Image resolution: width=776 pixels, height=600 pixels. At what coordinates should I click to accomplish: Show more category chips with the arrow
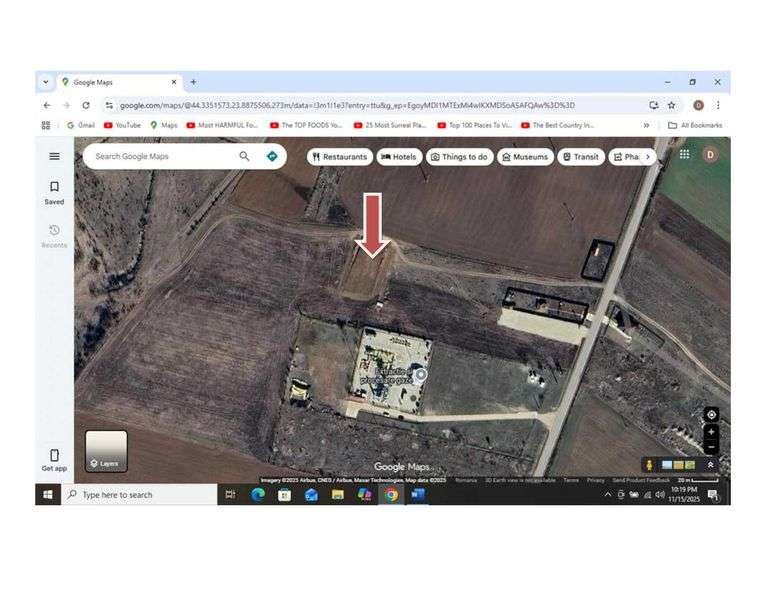(648, 156)
